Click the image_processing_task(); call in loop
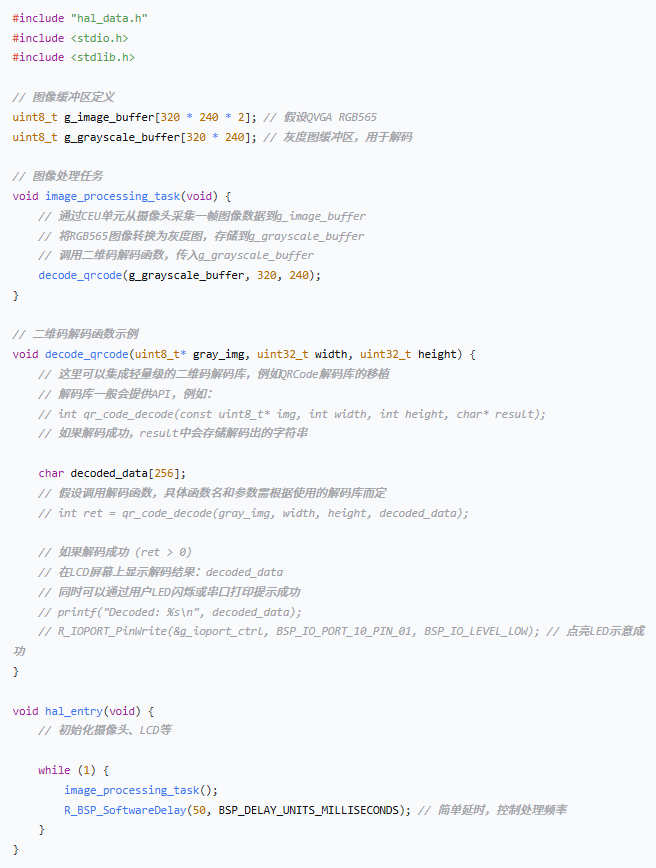The image size is (656, 868). click(x=141, y=790)
